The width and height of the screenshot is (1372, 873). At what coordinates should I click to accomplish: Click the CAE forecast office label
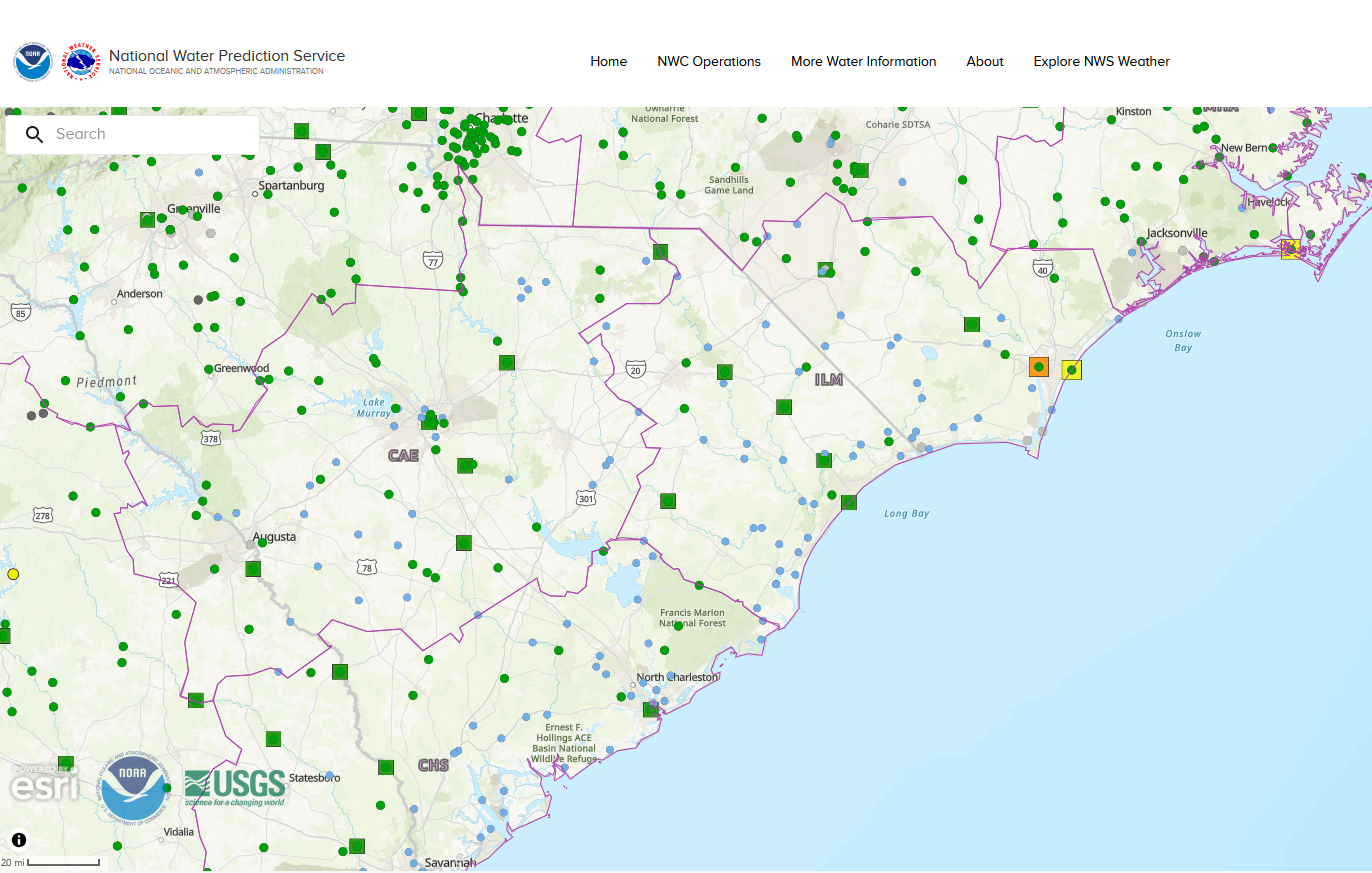click(403, 455)
